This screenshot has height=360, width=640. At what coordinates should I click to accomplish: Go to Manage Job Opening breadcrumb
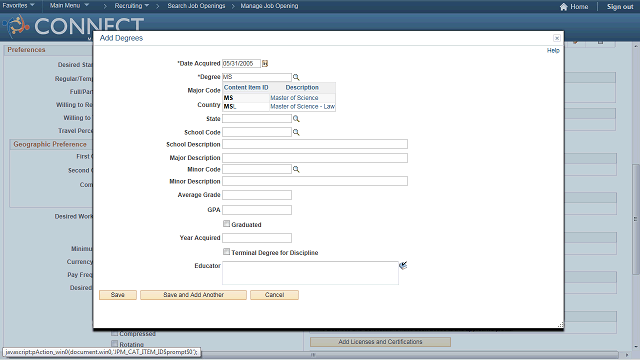(x=269, y=6)
